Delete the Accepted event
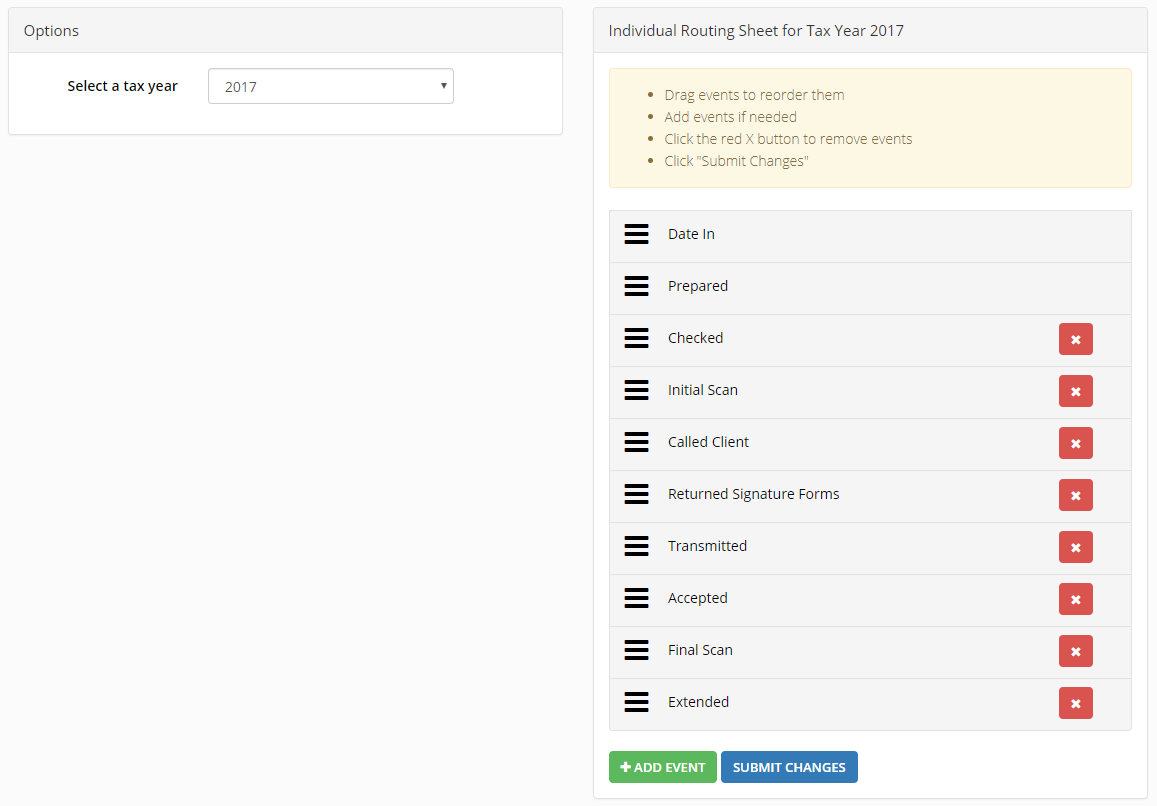This screenshot has width=1157, height=806. click(1075, 599)
